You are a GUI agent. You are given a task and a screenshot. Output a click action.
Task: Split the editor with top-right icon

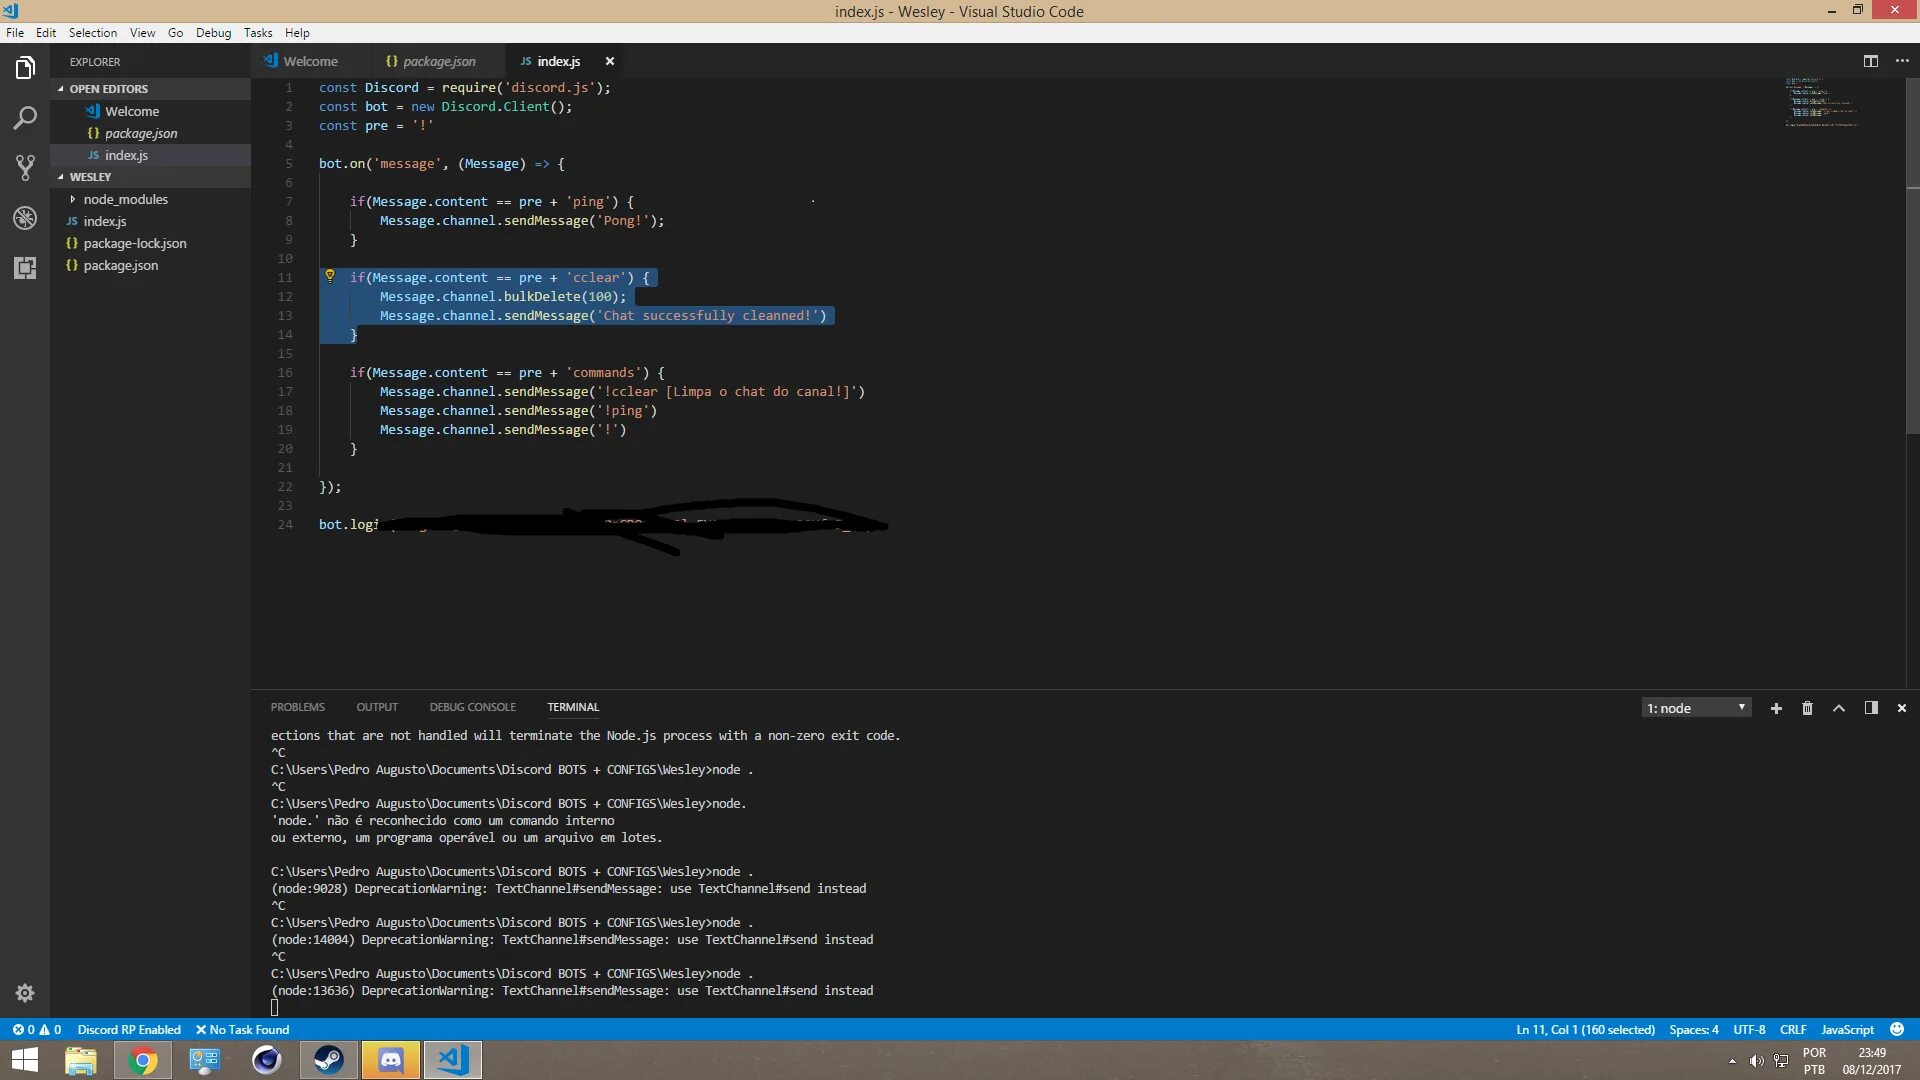point(1870,61)
